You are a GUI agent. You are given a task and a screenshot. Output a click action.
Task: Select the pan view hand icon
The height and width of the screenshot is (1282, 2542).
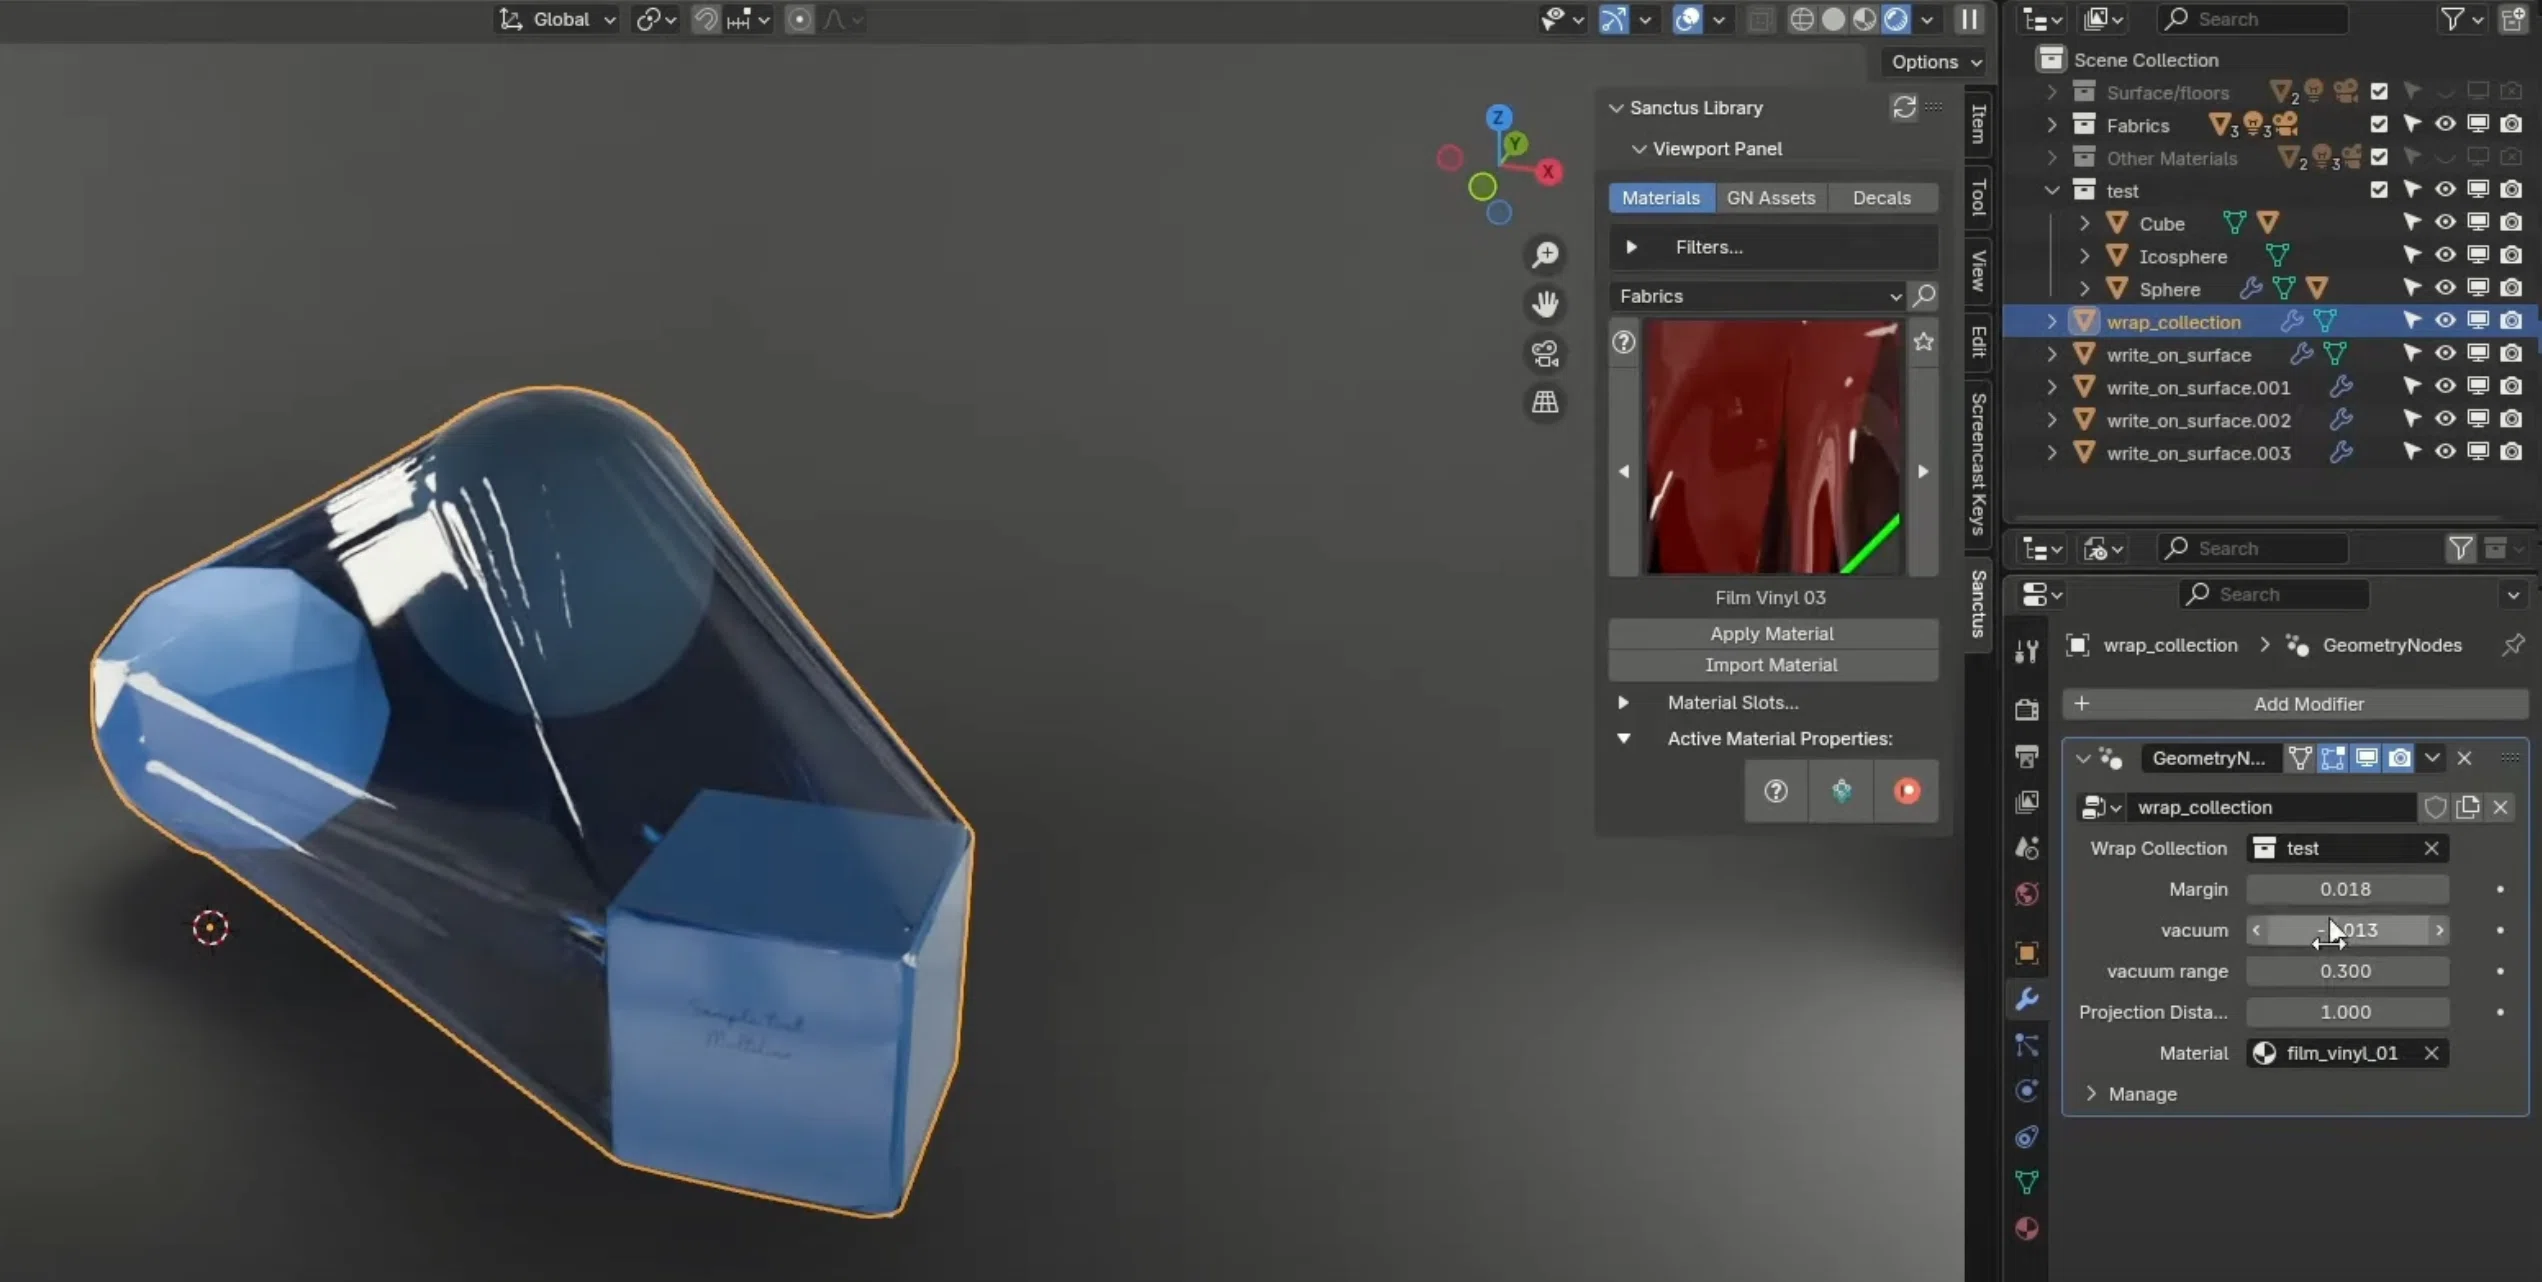click(1545, 304)
